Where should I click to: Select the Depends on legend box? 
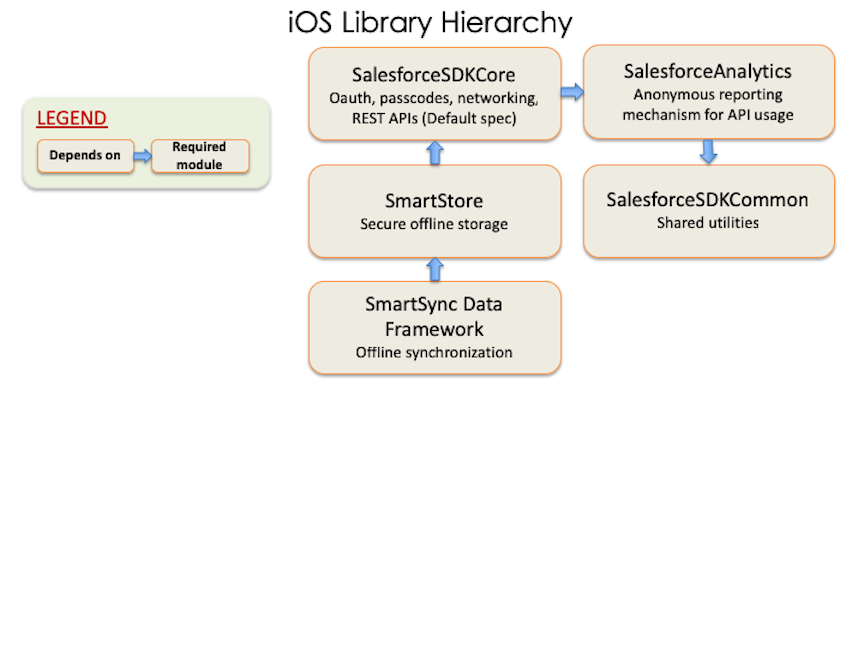[85, 156]
